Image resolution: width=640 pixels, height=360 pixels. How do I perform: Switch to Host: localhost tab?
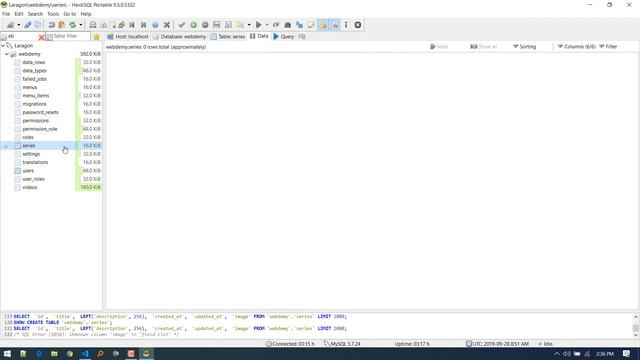[x=128, y=37]
